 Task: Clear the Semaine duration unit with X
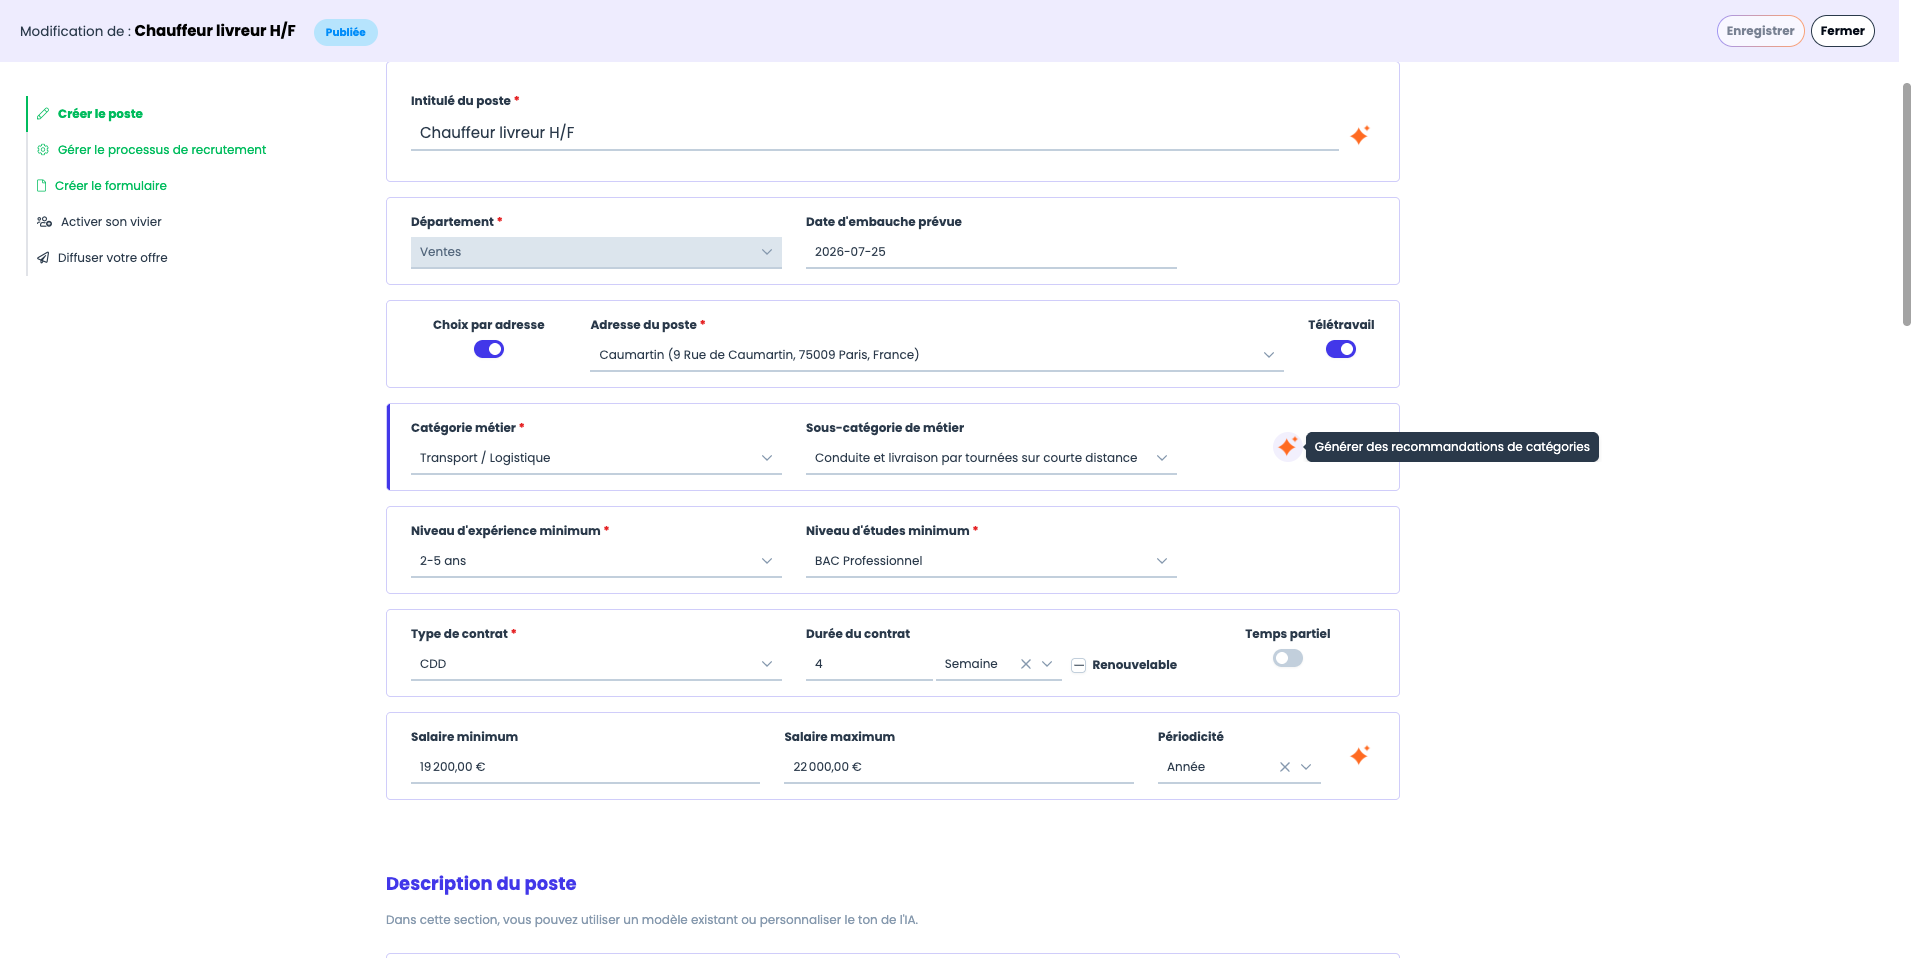pos(1026,664)
